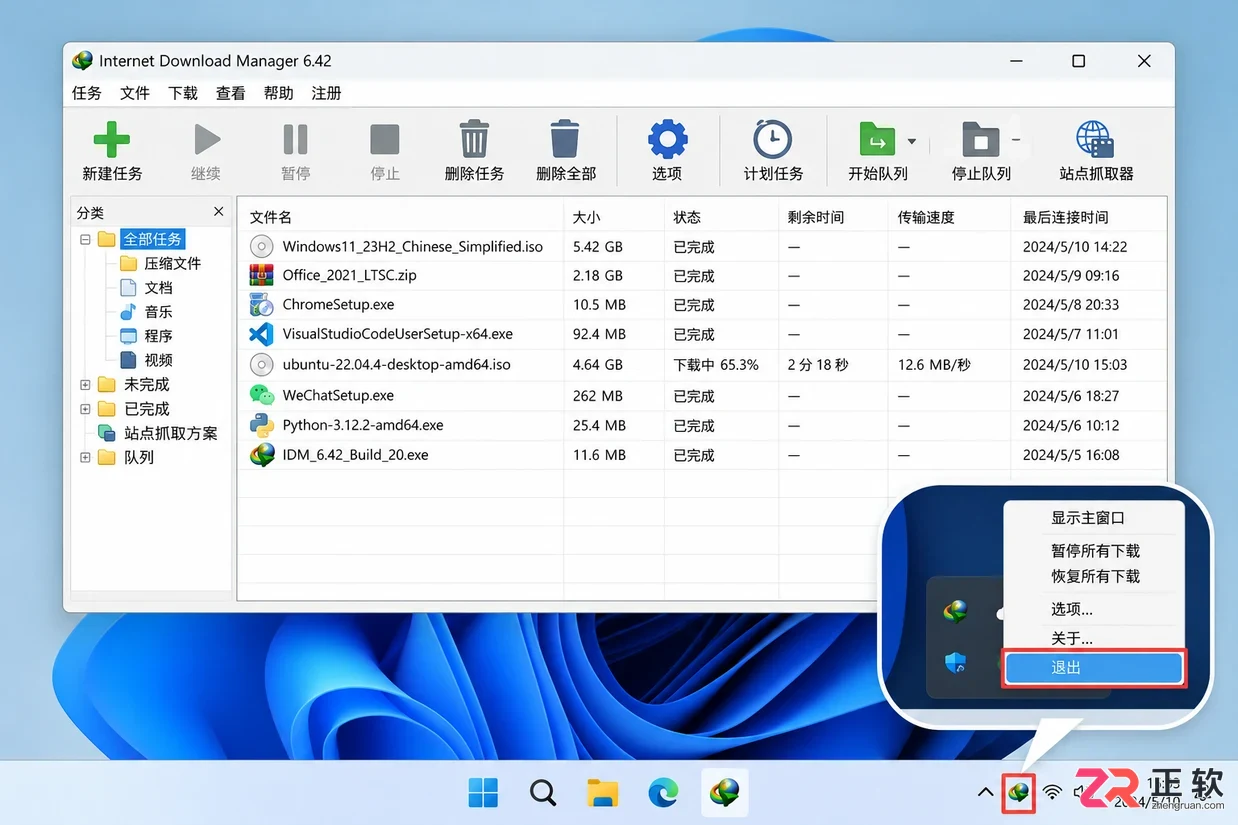Click the 继续 resume play icon

[x=206, y=139]
